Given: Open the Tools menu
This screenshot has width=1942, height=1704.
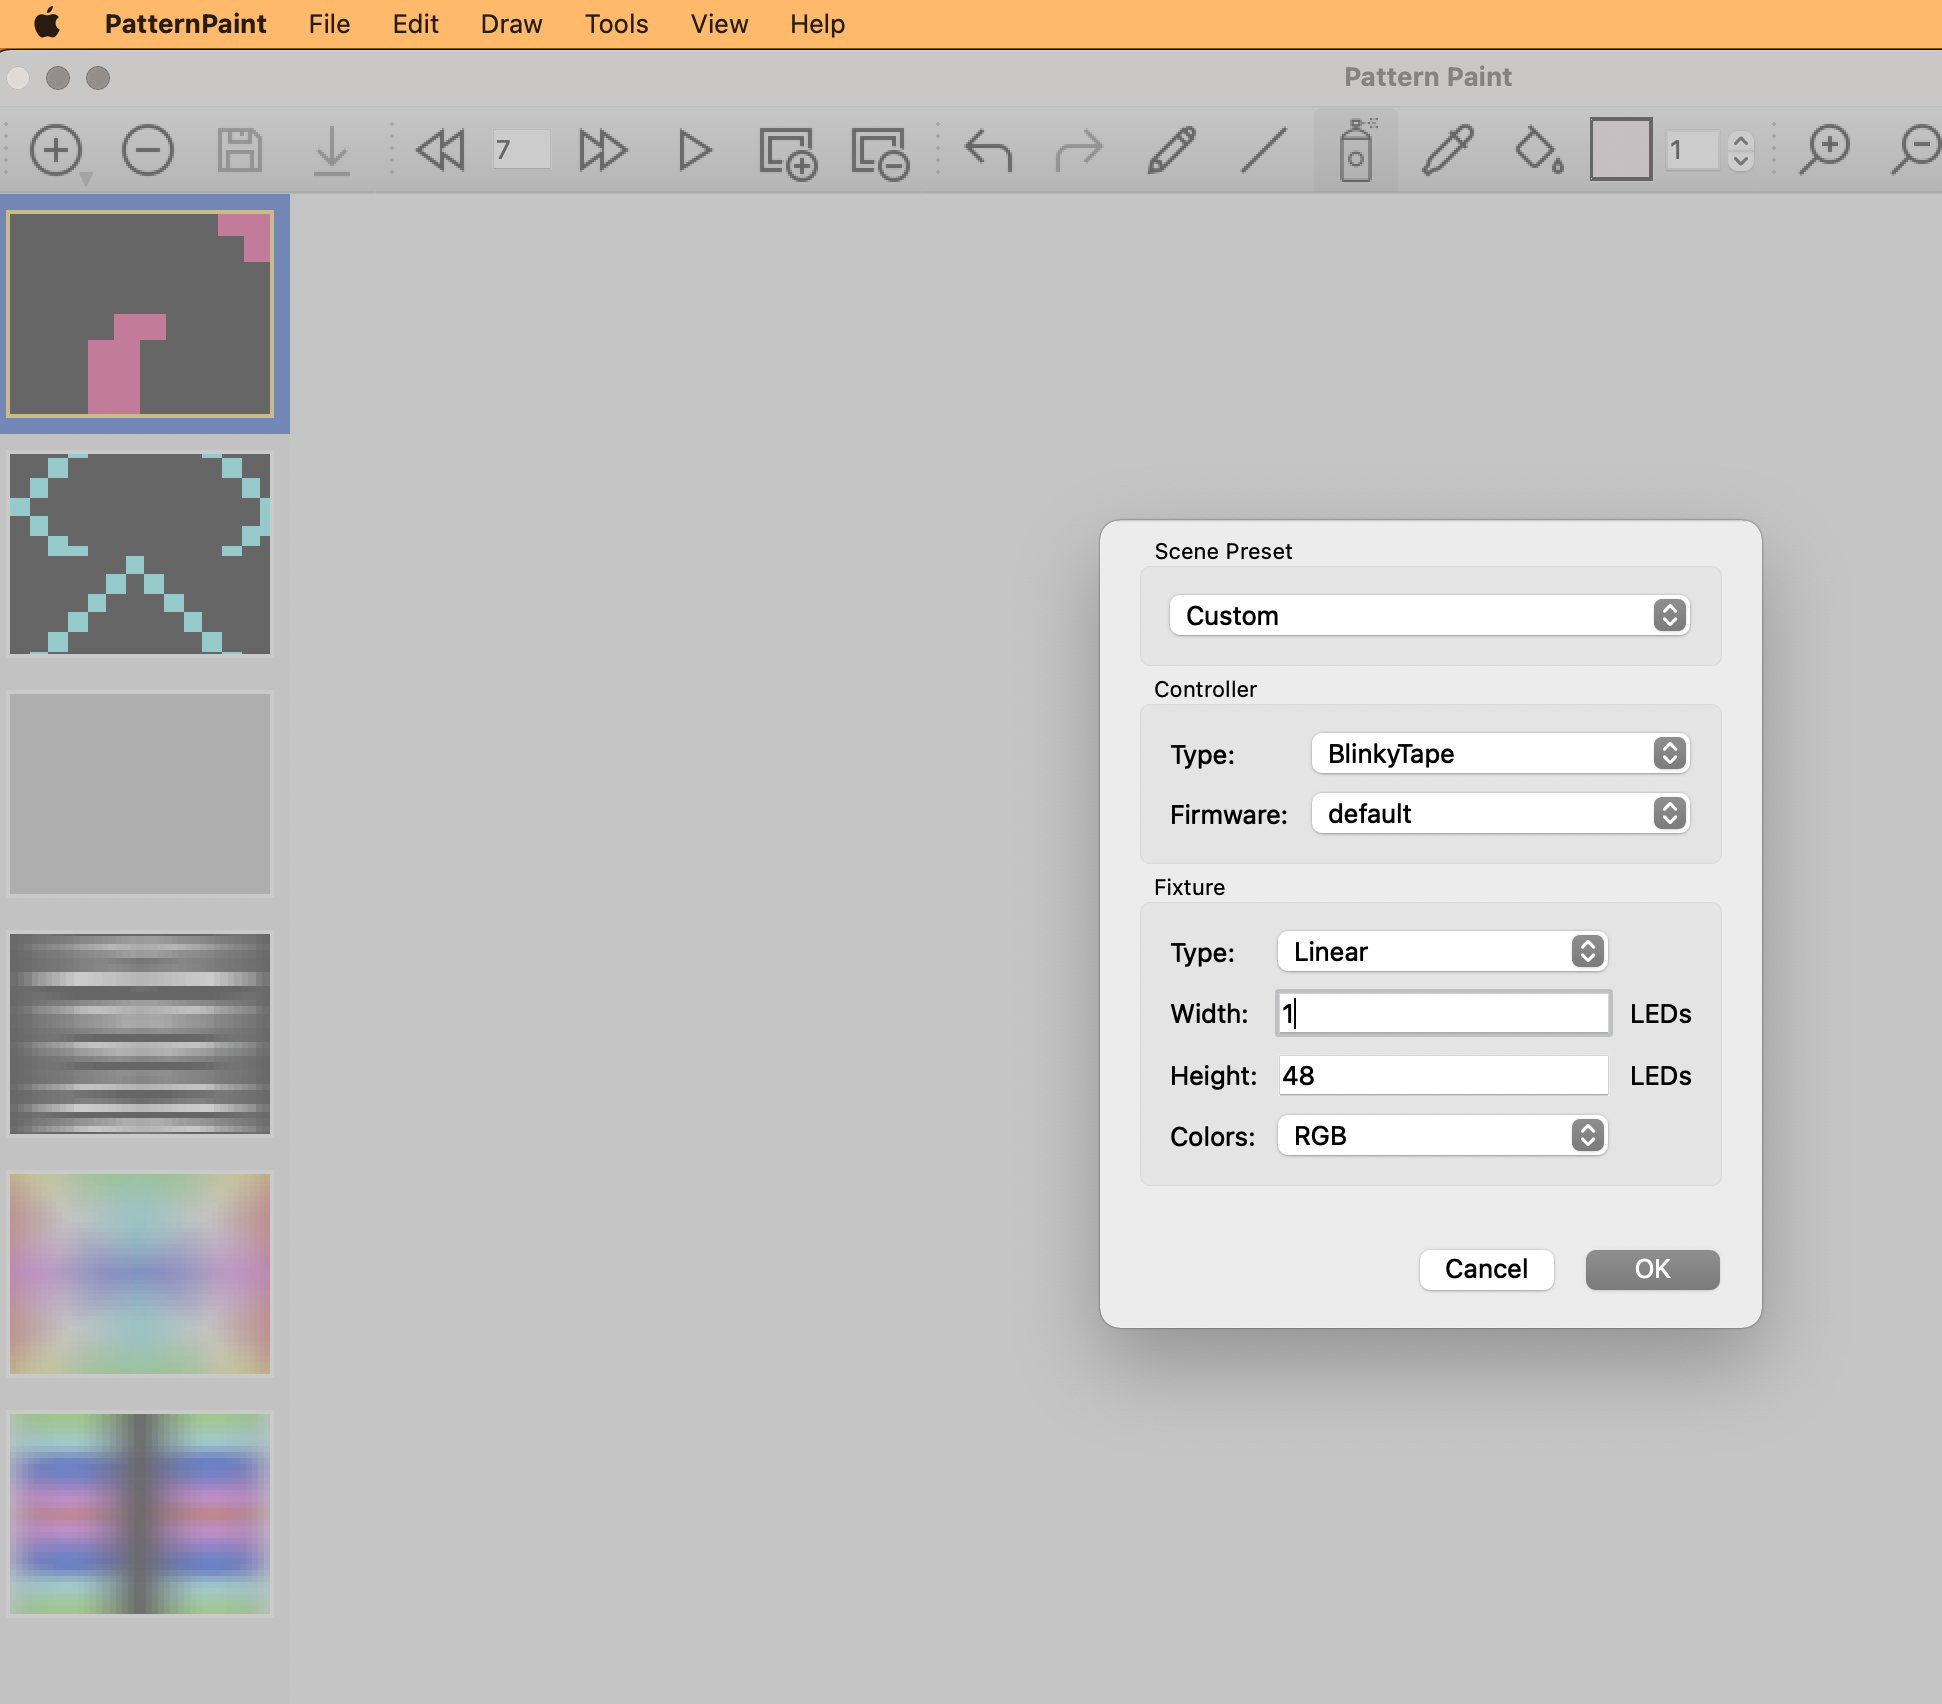Looking at the screenshot, I should [616, 24].
